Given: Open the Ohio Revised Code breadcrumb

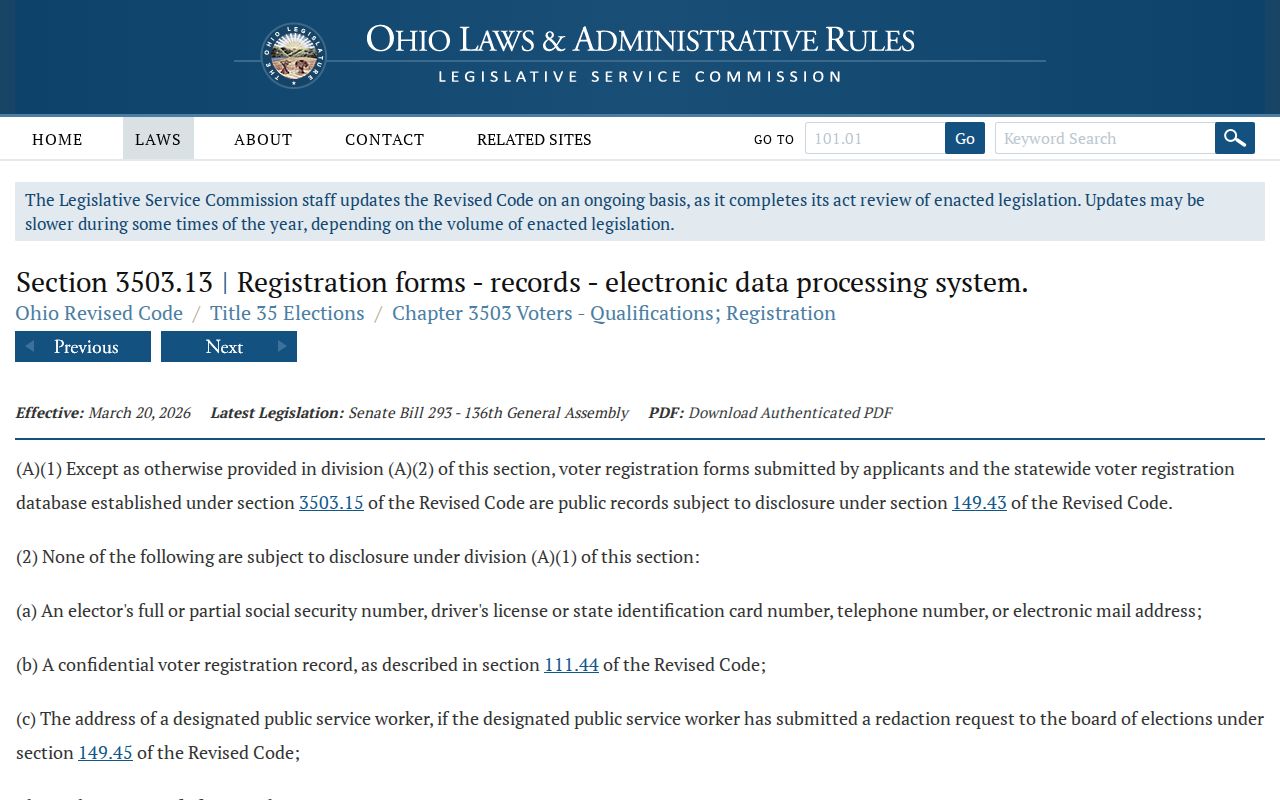Looking at the screenshot, I should (99, 313).
